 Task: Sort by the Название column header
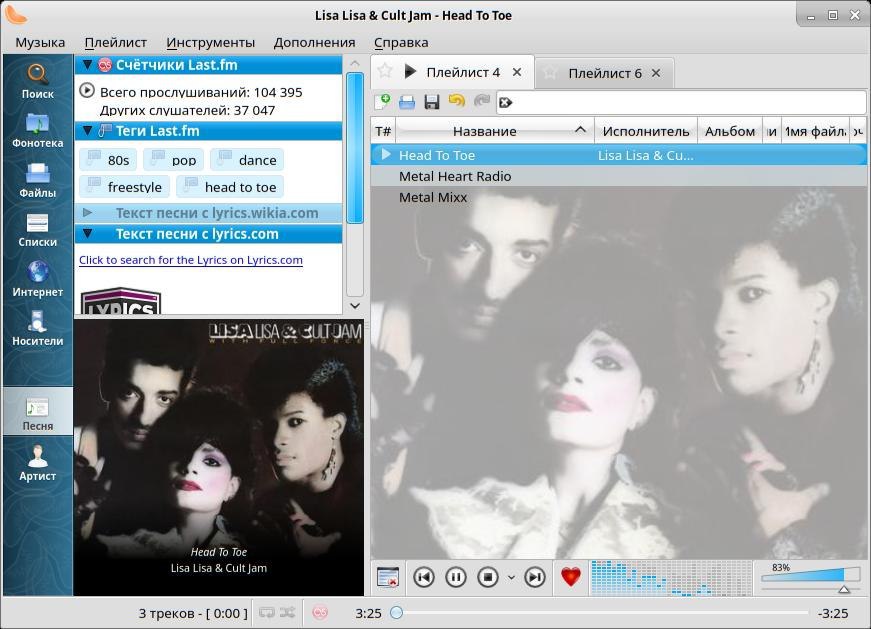pyautogui.click(x=494, y=132)
